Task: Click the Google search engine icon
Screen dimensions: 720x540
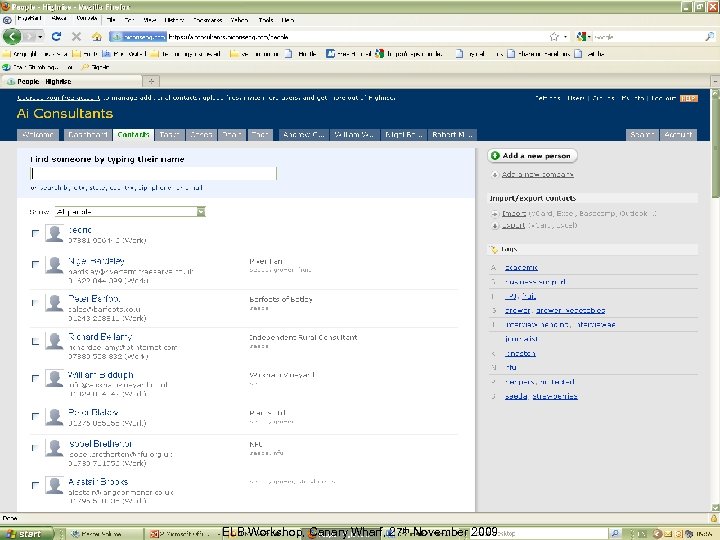Action: [x=581, y=36]
